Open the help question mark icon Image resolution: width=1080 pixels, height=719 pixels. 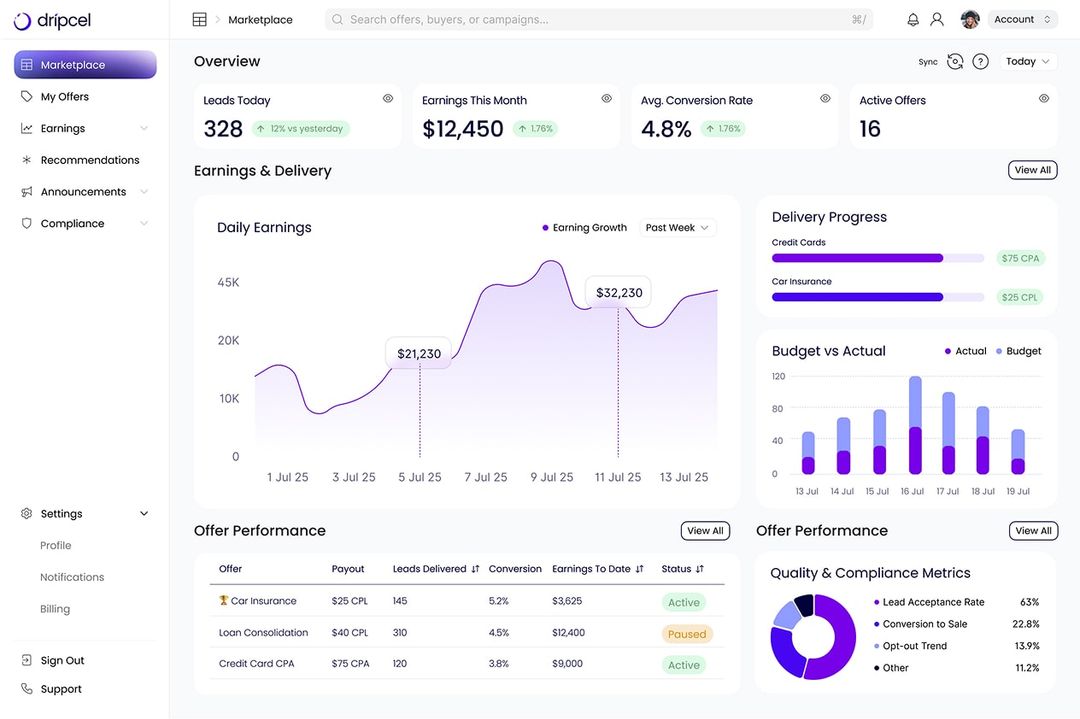[x=980, y=61]
